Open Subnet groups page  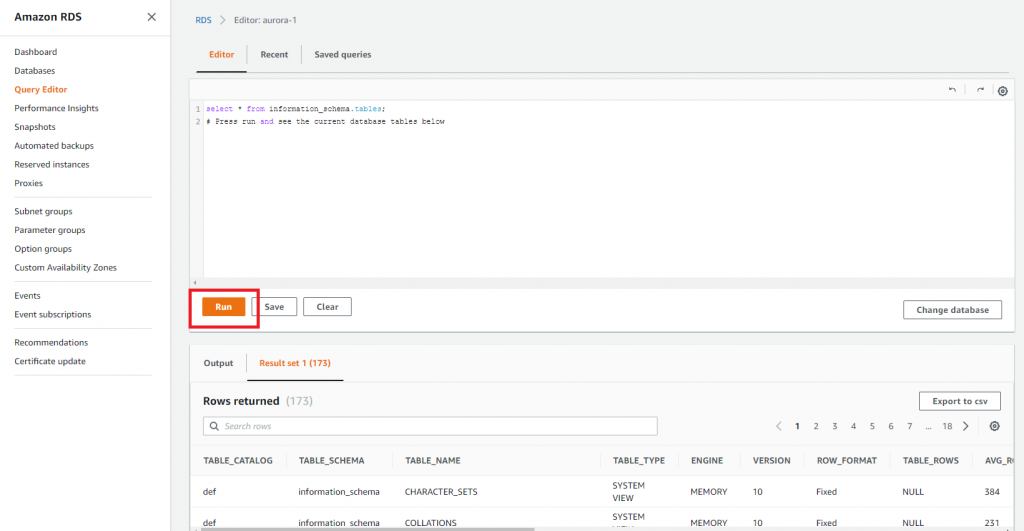[43, 211]
